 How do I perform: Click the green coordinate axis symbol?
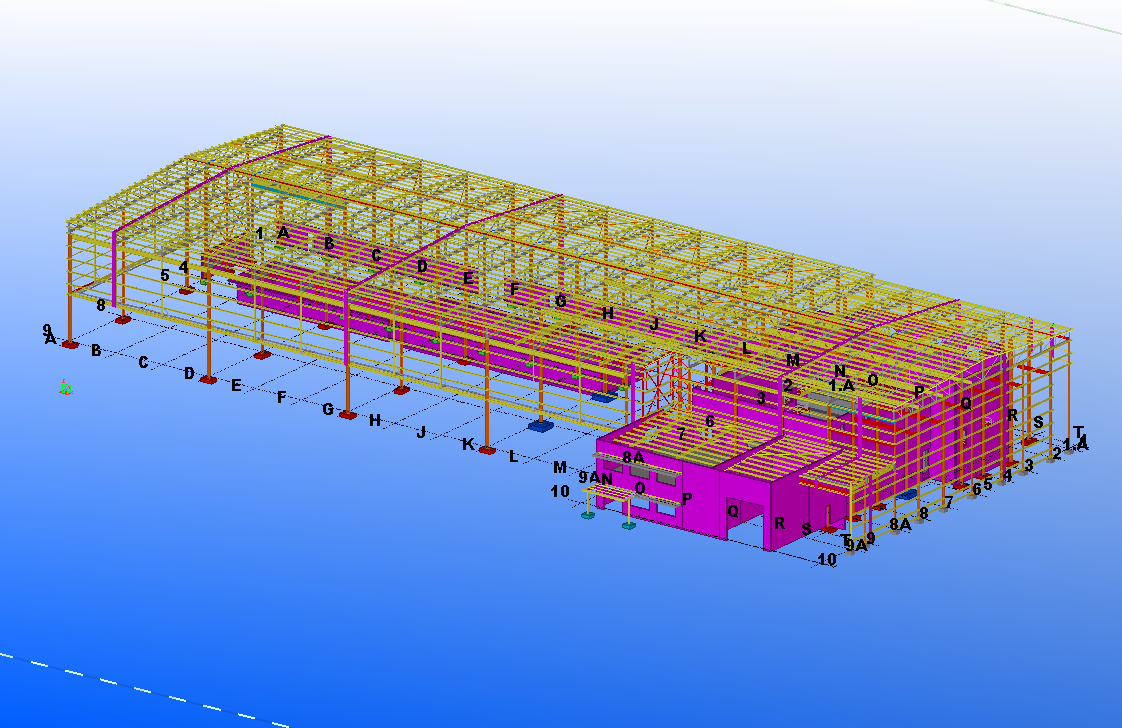pyautogui.click(x=65, y=387)
